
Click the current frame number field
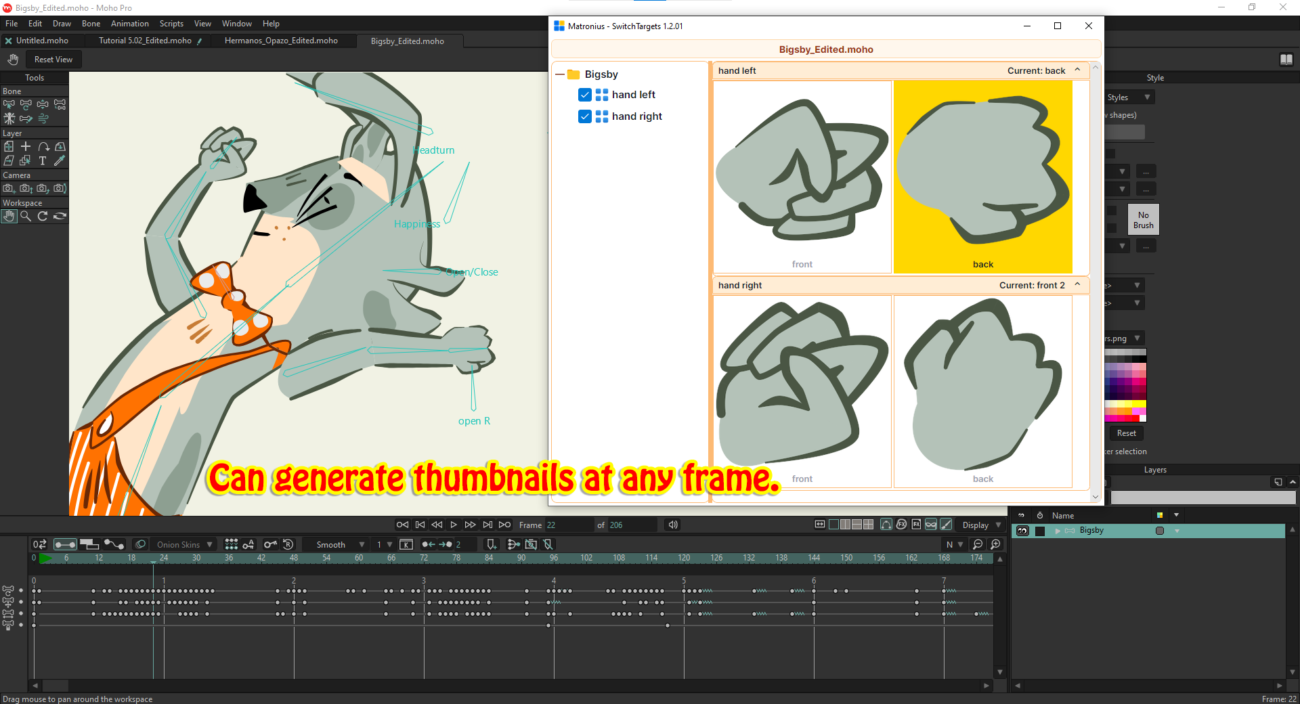click(568, 525)
